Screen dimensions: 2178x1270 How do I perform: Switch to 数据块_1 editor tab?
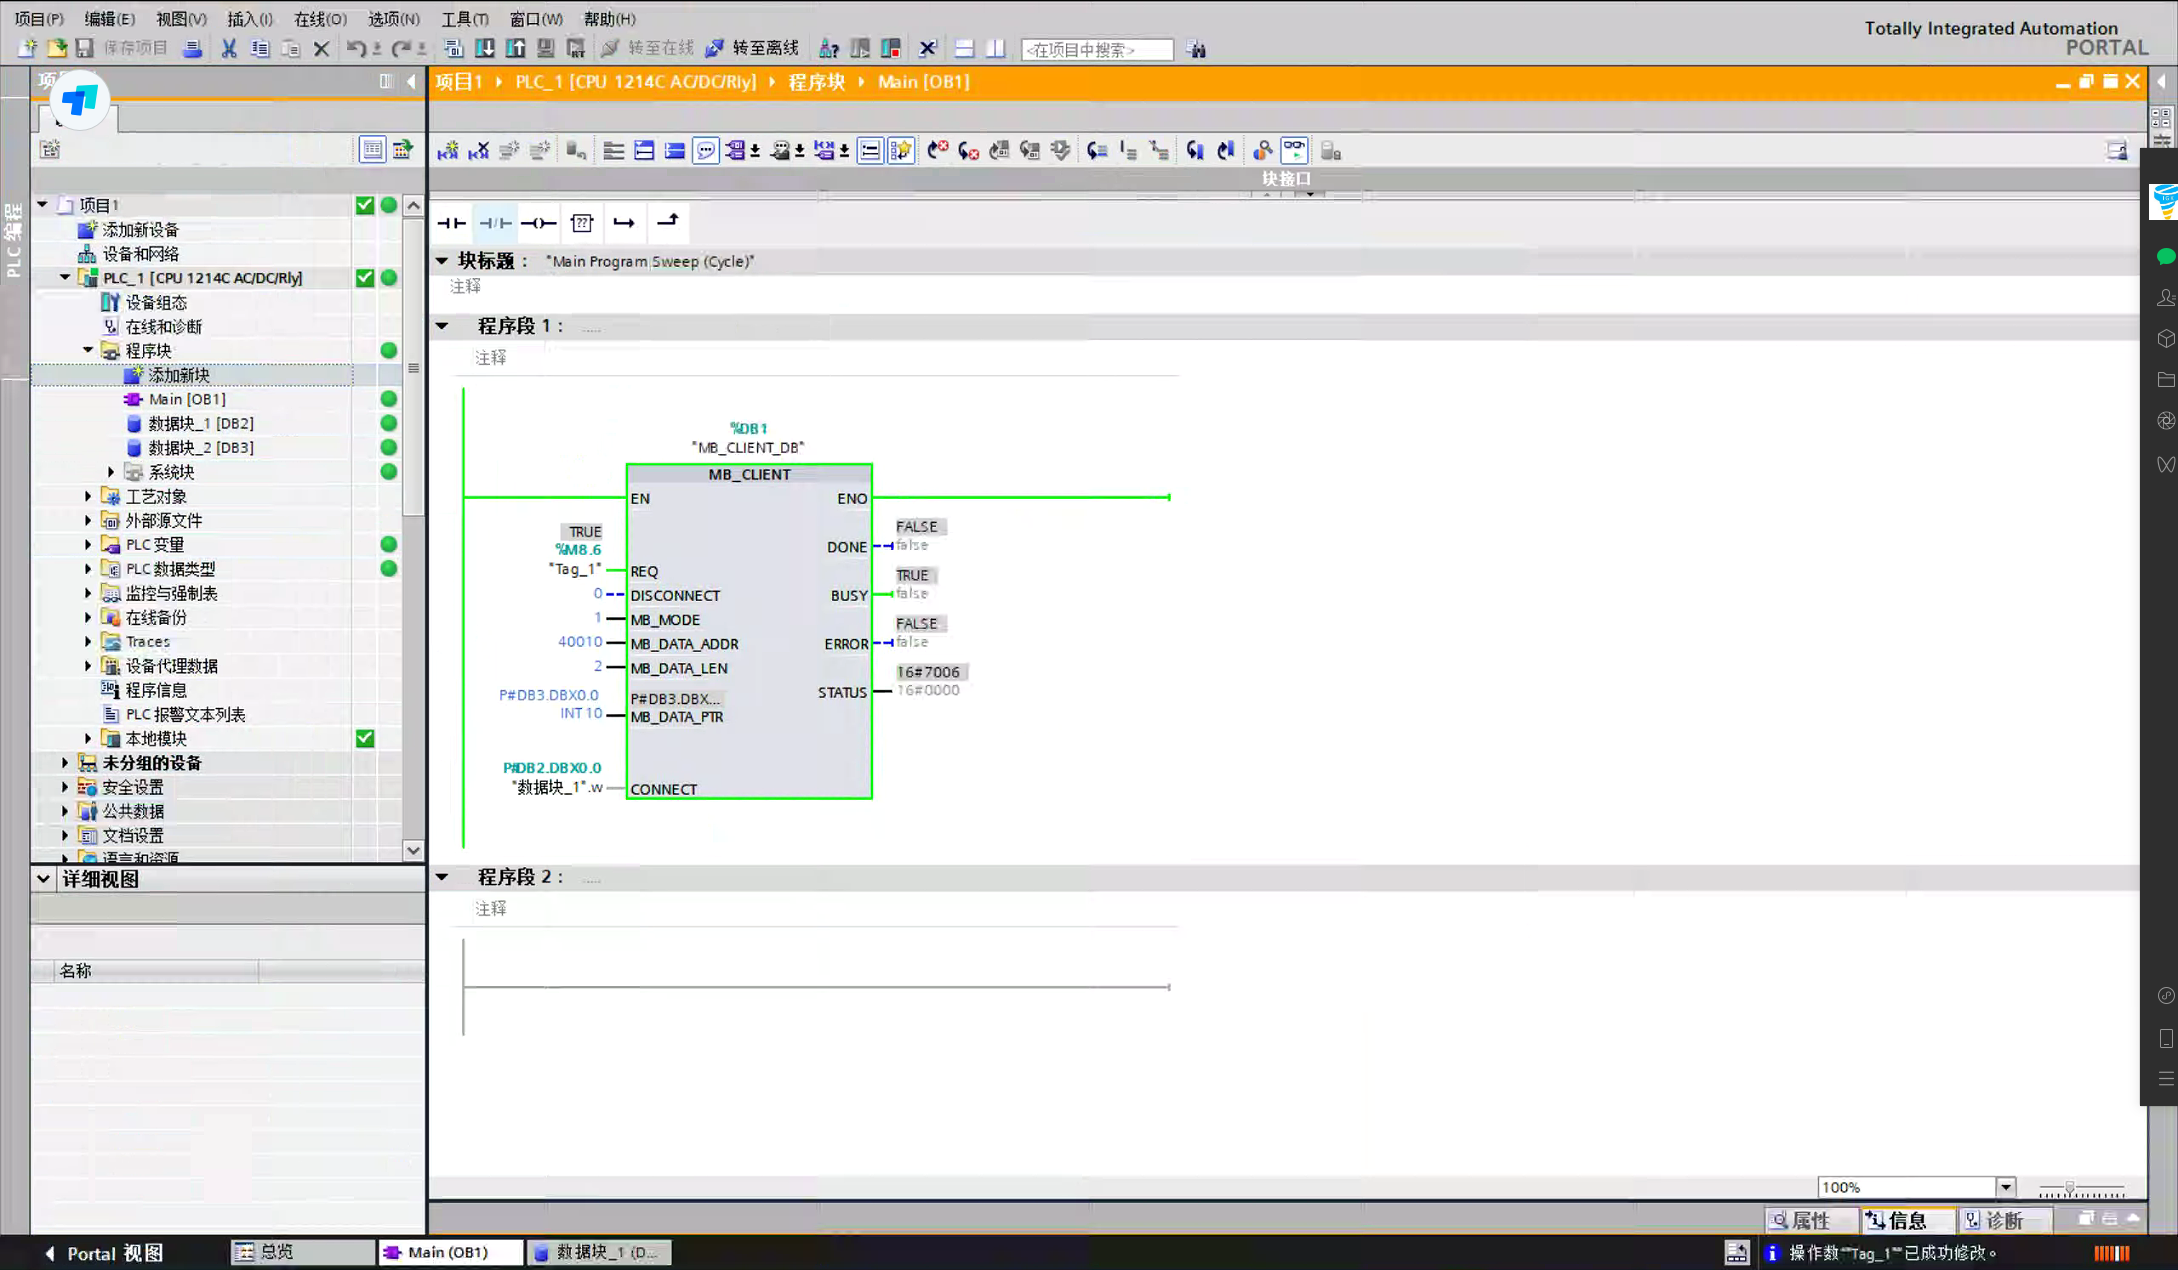600,1252
